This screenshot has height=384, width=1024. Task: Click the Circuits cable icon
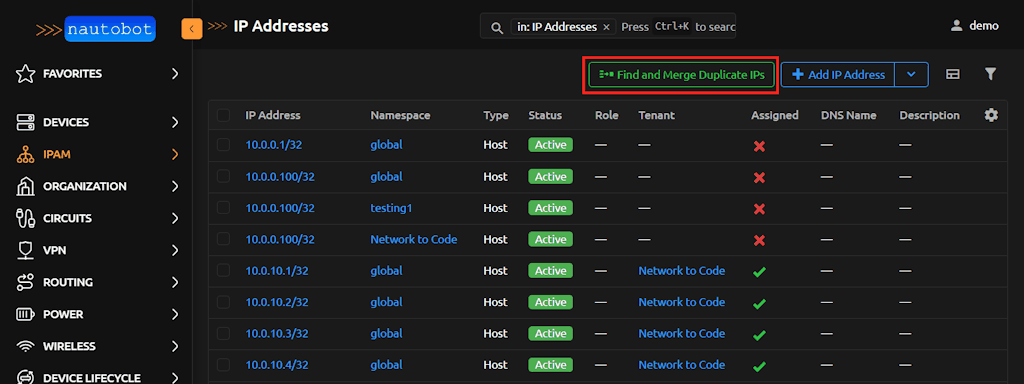[25, 218]
